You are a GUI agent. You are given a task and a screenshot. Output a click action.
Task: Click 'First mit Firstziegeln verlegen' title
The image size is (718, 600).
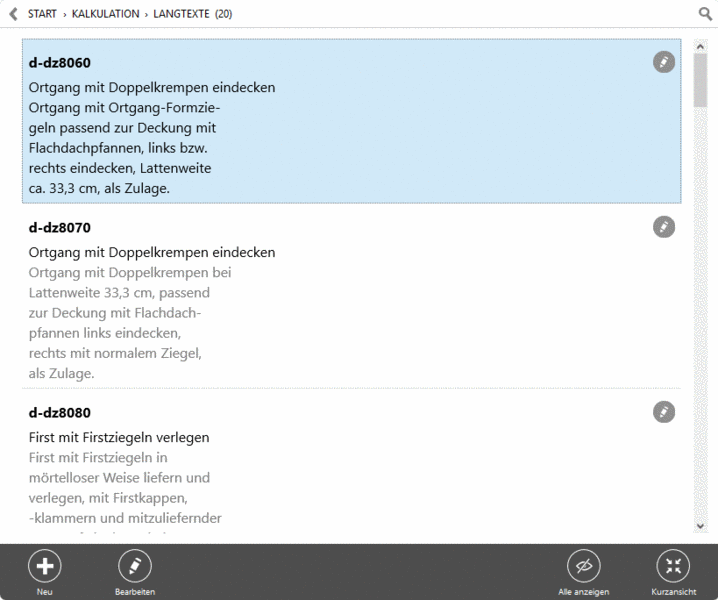(x=119, y=437)
